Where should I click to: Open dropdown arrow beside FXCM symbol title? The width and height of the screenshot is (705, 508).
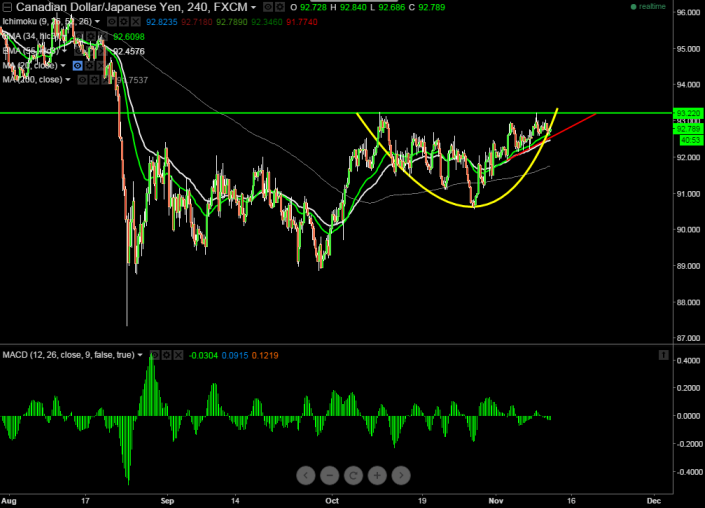tap(254, 8)
